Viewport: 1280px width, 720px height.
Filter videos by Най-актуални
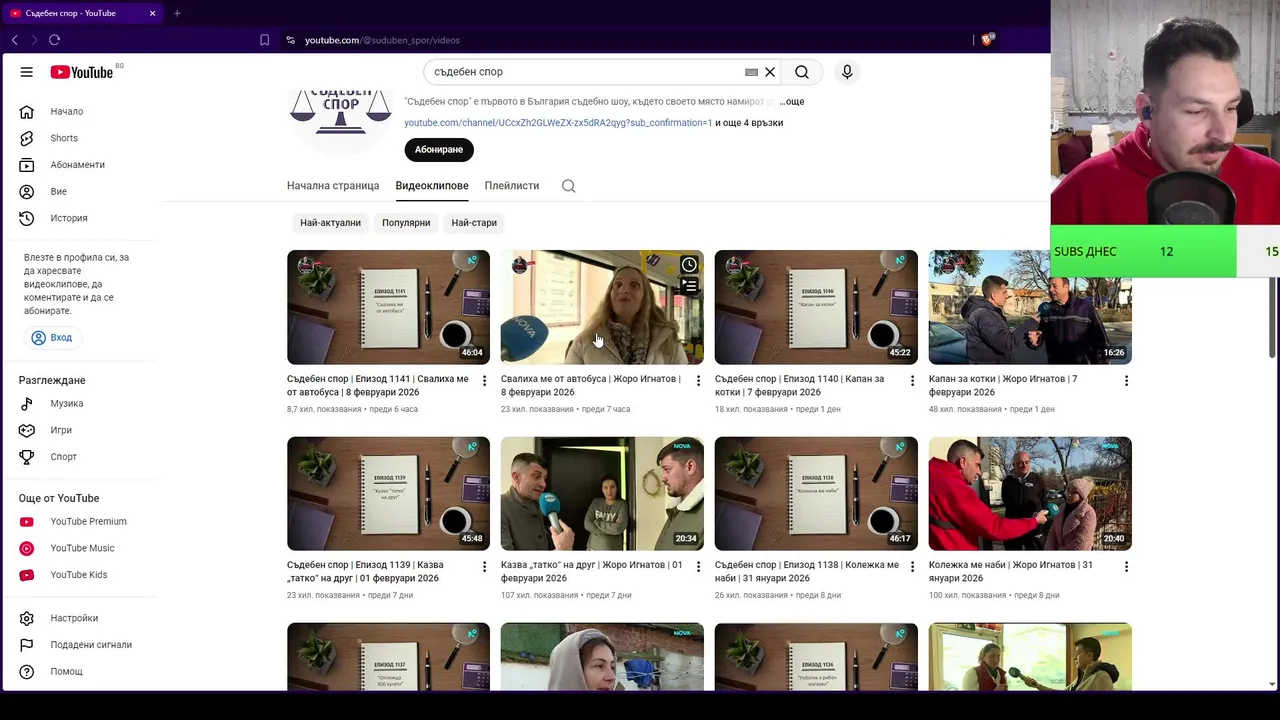click(x=330, y=223)
